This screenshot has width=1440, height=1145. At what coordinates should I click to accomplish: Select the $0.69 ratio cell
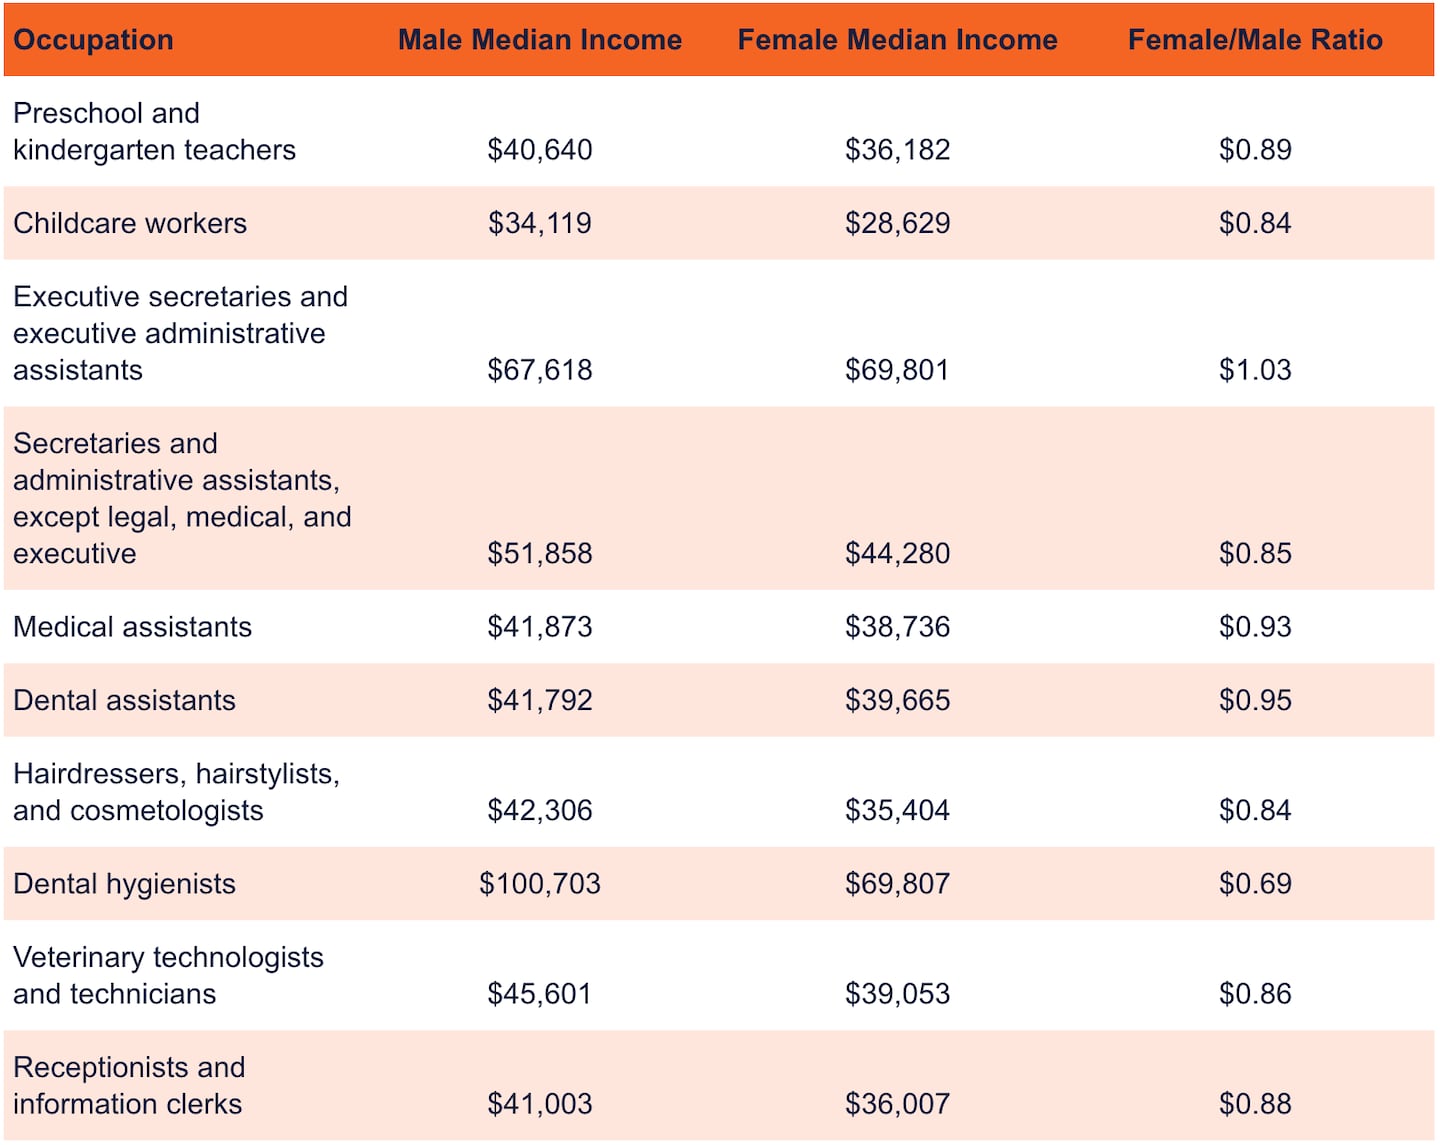1255,884
